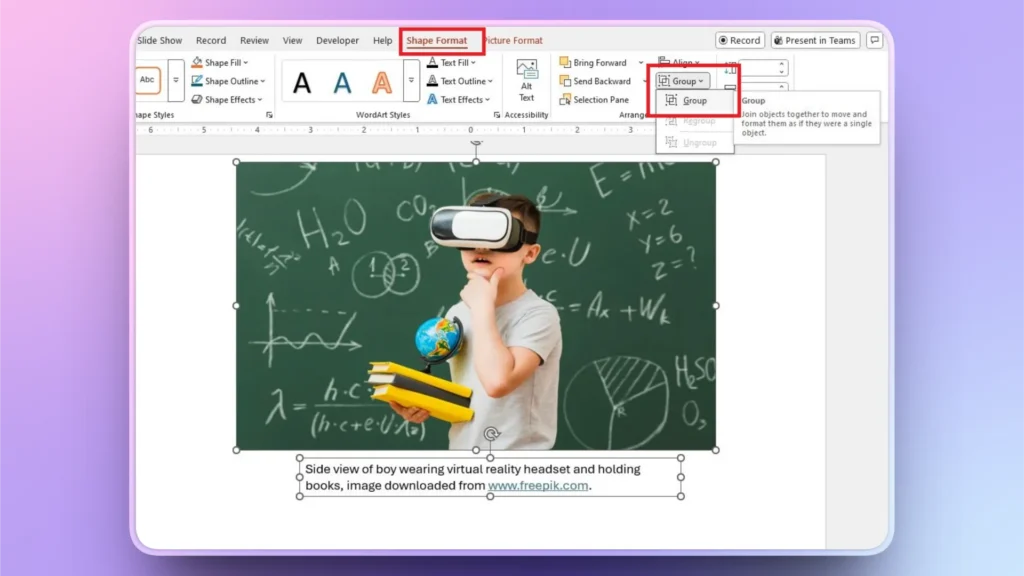Screen dimensions: 1024x576
Task: Click the Shape Fill icon
Action: pos(196,62)
